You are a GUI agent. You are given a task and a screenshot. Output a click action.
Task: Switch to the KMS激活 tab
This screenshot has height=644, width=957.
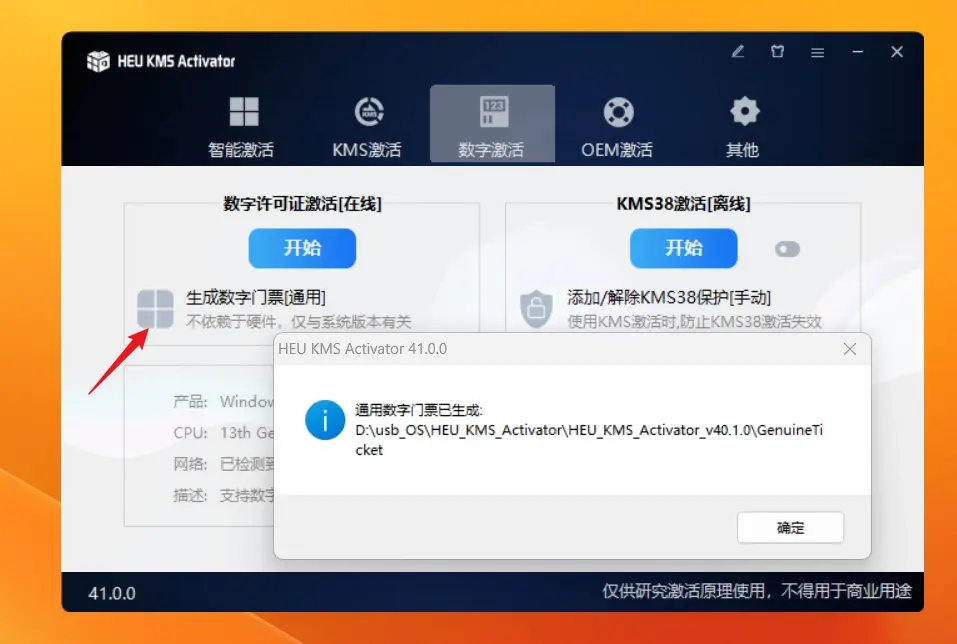[367, 126]
